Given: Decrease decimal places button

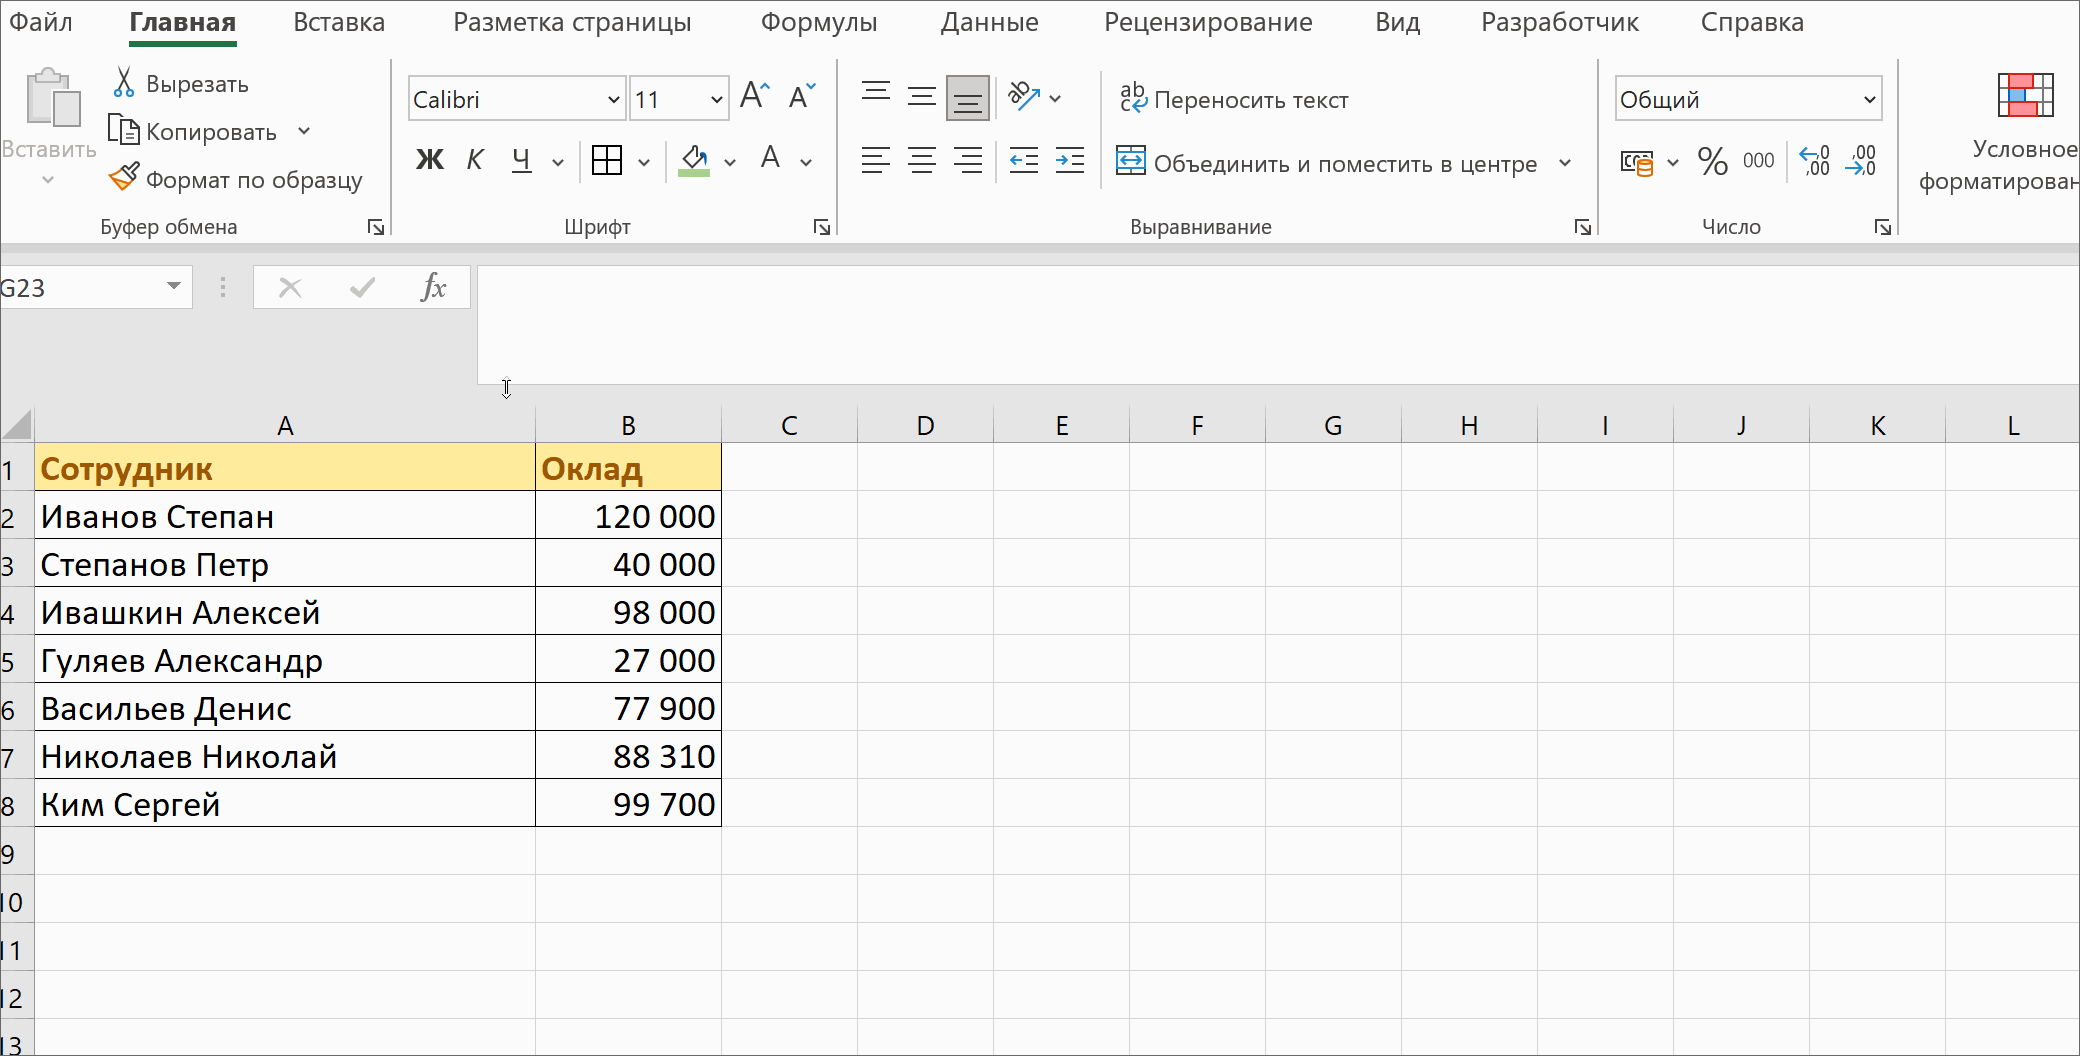Looking at the screenshot, I should tap(1861, 160).
